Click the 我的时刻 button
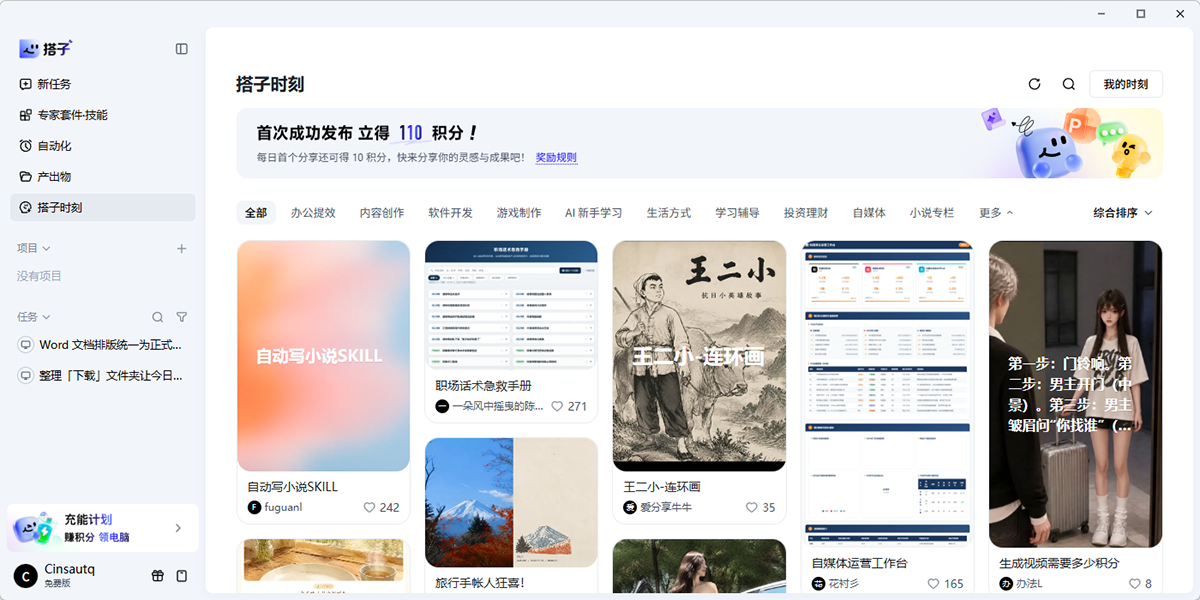This screenshot has width=1200, height=600. 1126,84
